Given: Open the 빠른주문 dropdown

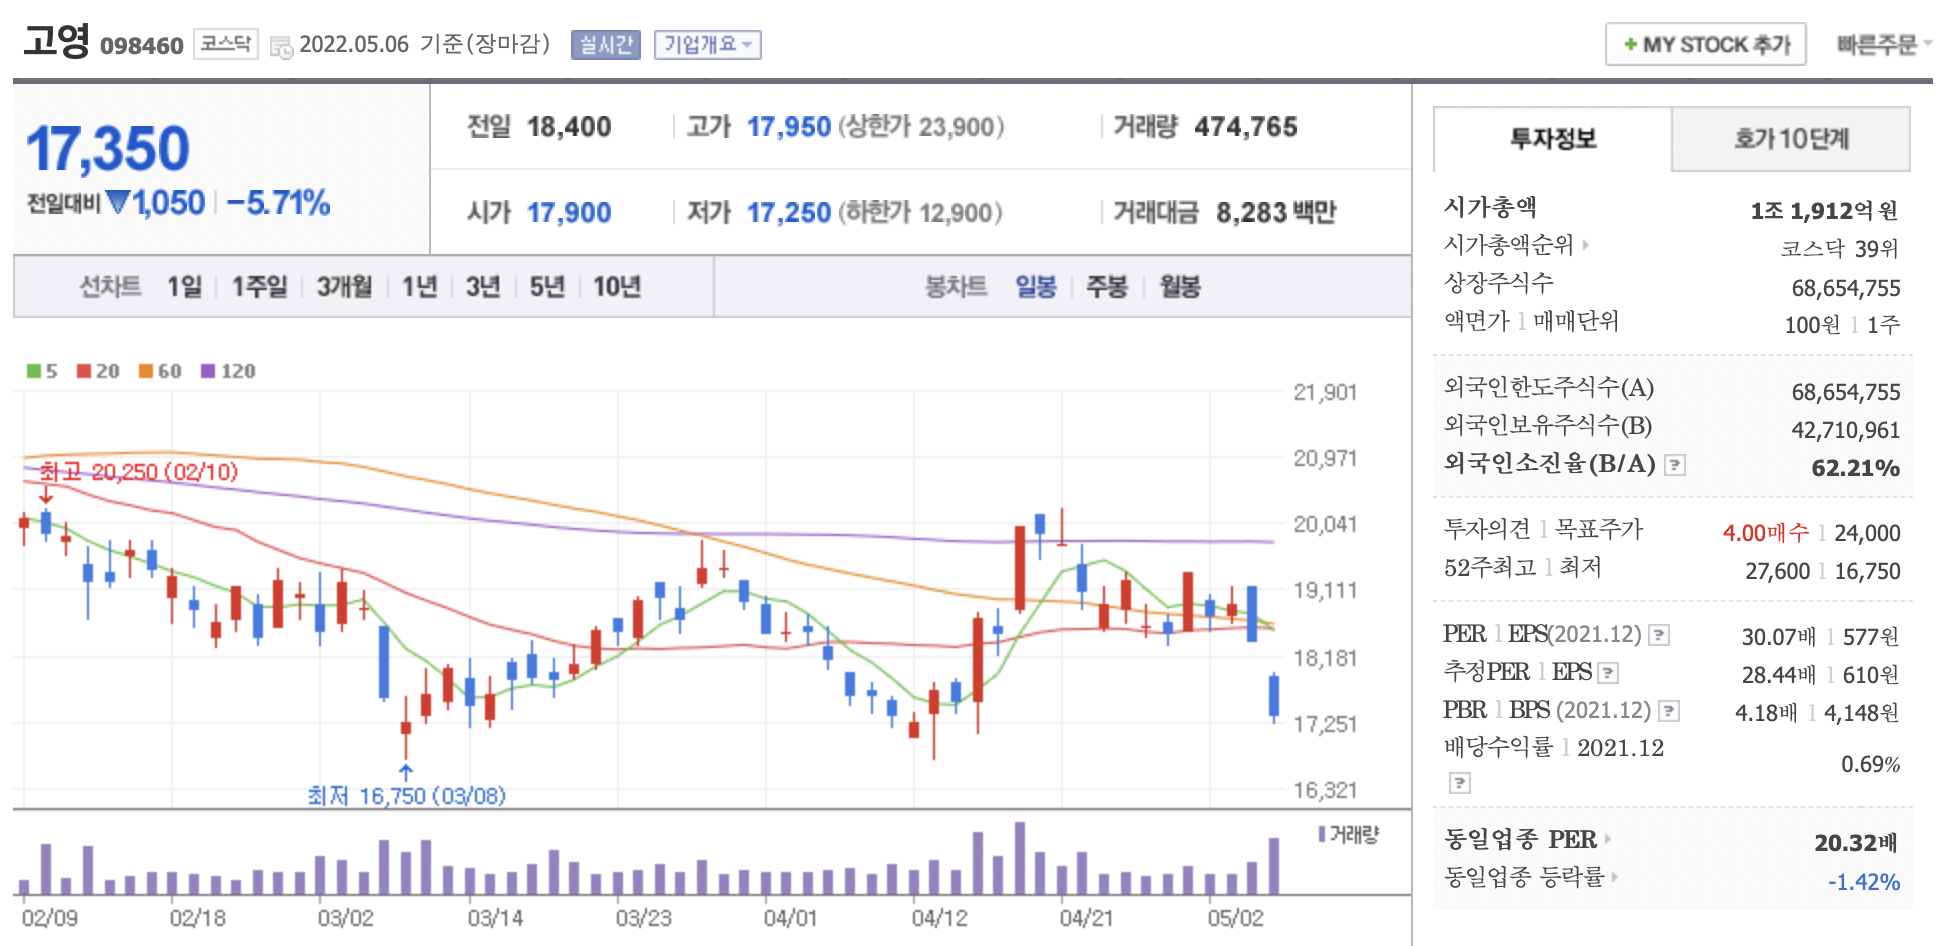Looking at the screenshot, I should point(1884,45).
